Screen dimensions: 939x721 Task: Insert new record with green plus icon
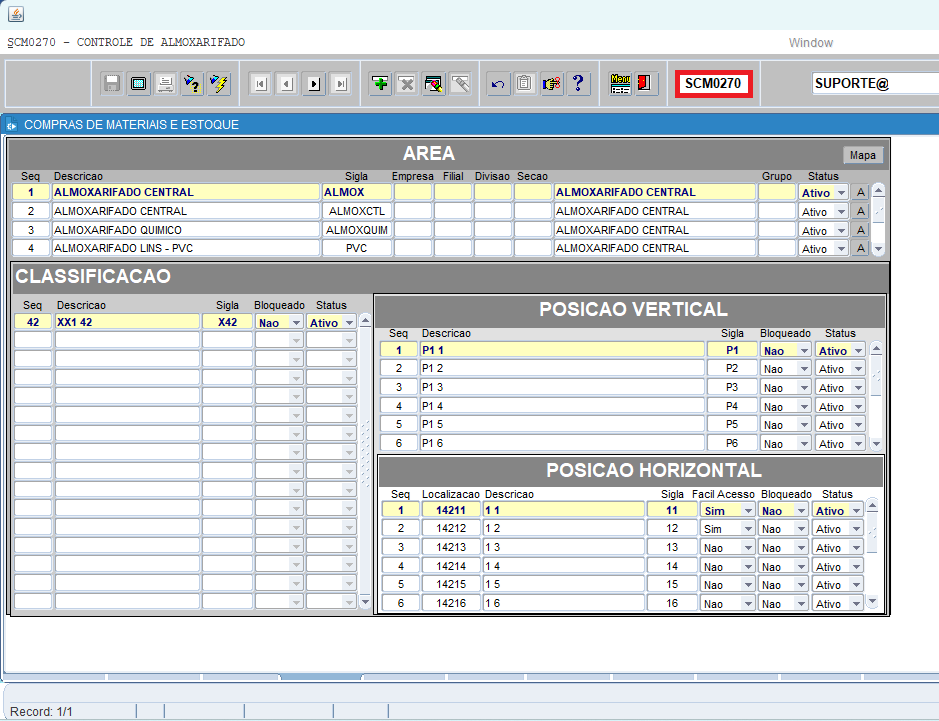point(380,84)
